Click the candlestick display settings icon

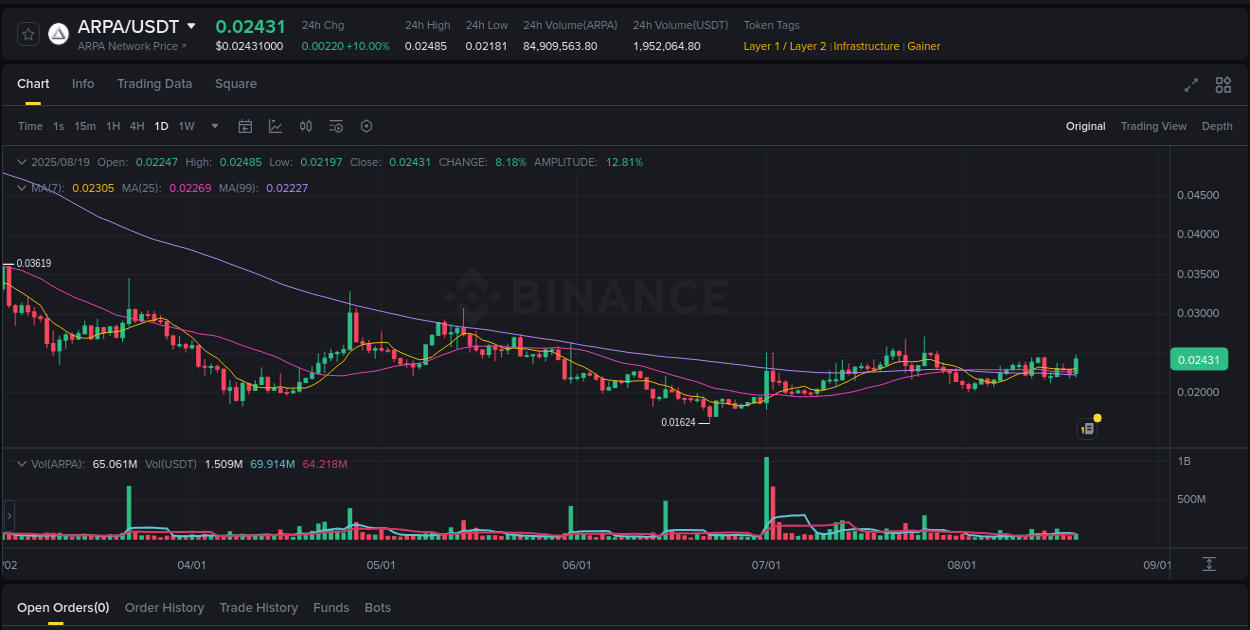coord(306,126)
